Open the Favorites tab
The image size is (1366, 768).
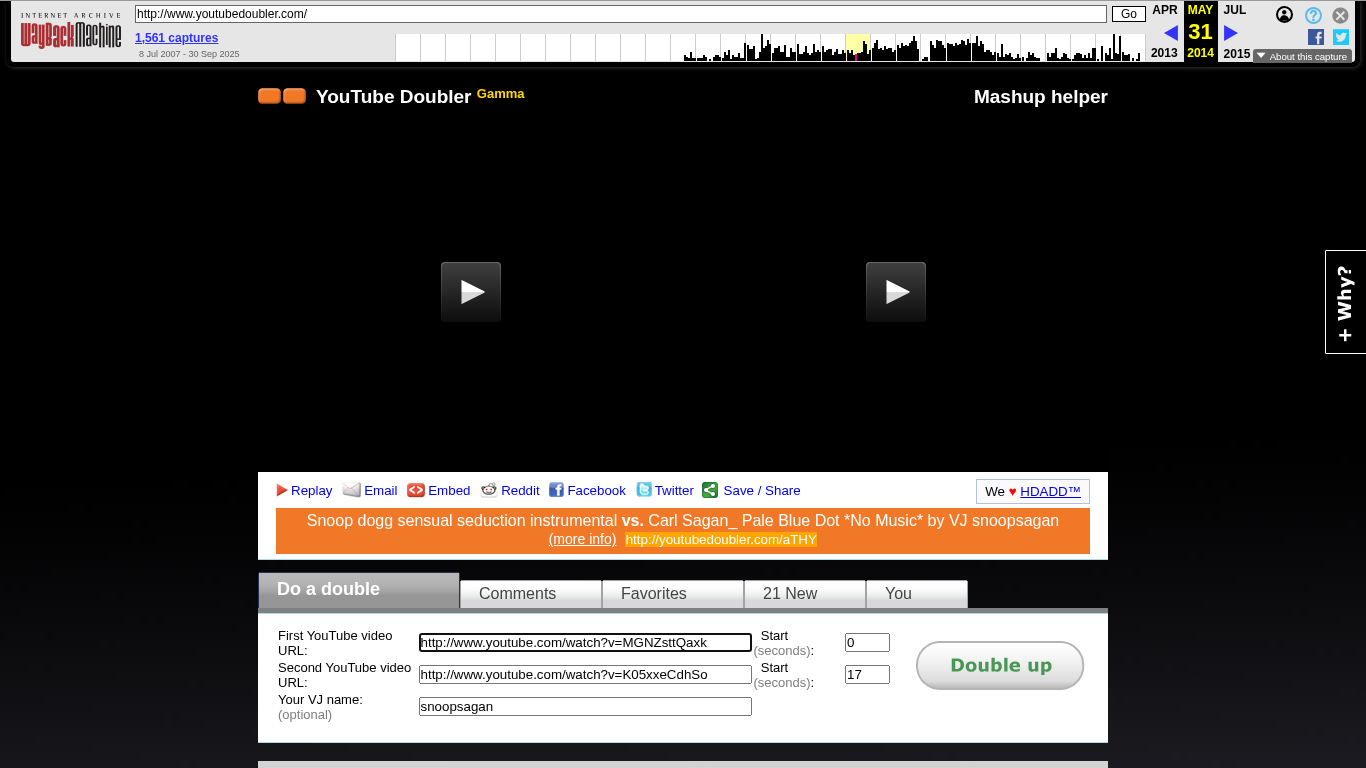[x=673, y=594]
